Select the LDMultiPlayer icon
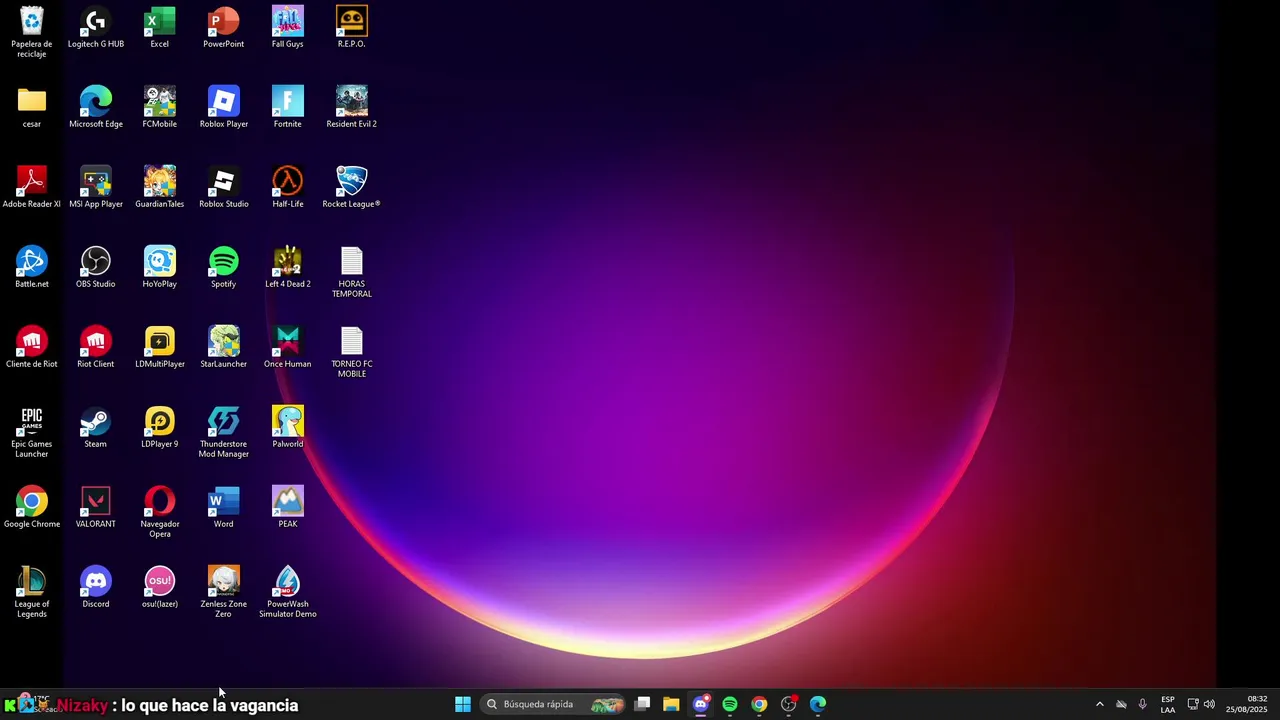 pyautogui.click(x=160, y=347)
